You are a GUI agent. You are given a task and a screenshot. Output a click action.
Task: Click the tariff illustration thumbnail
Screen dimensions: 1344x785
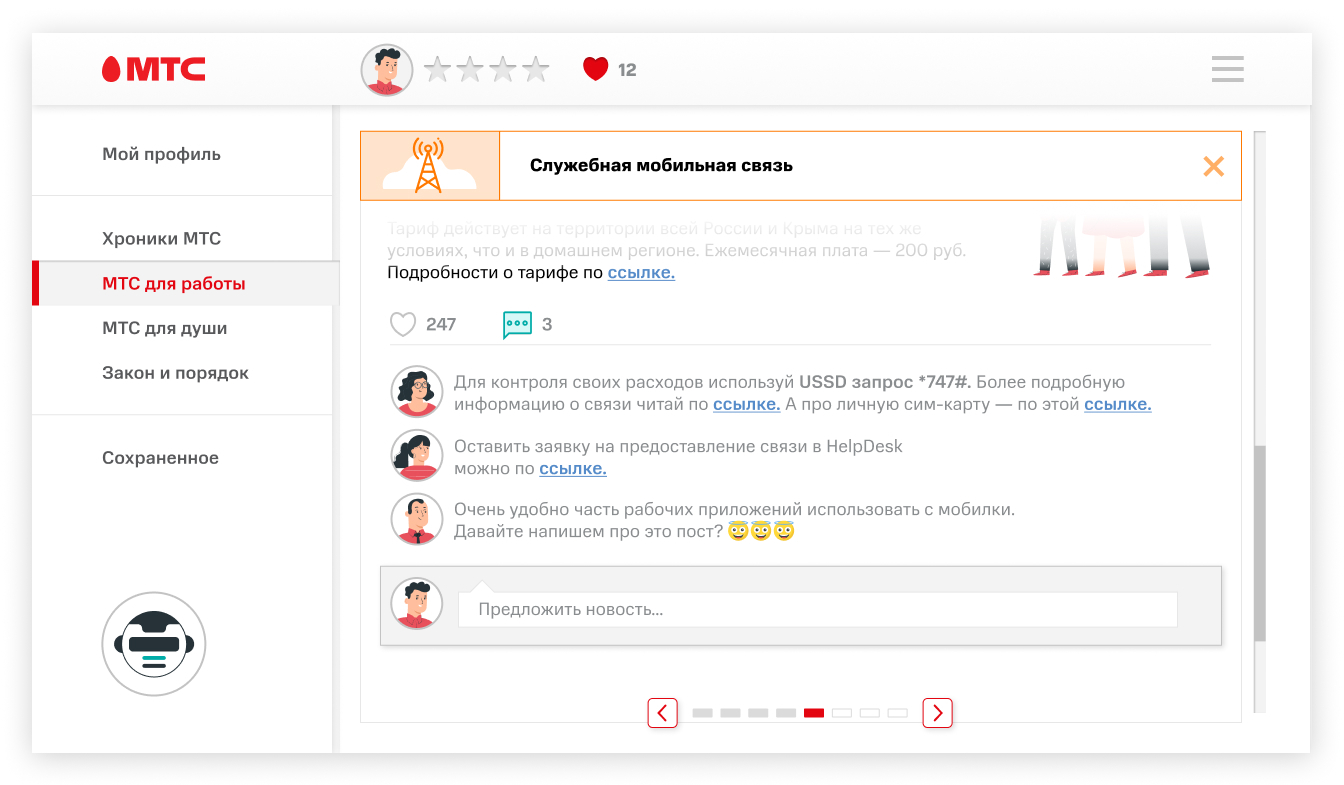(x=1124, y=247)
